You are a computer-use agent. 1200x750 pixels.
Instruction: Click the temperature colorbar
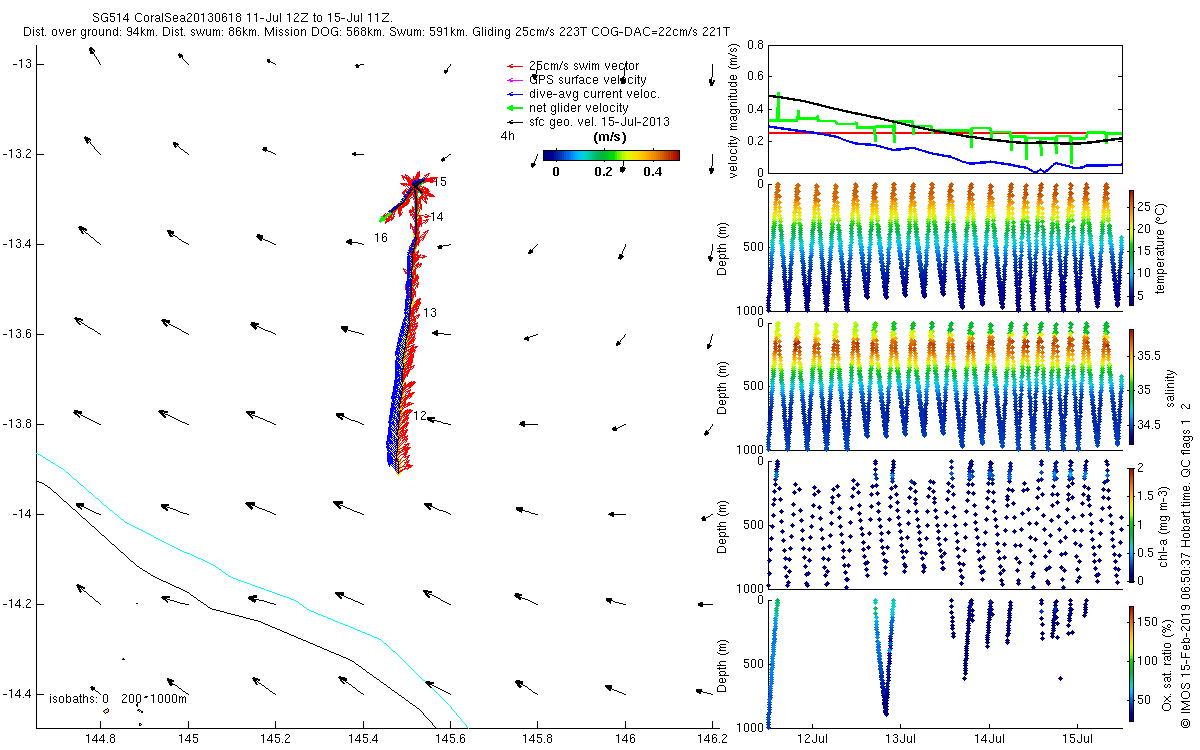click(1131, 247)
